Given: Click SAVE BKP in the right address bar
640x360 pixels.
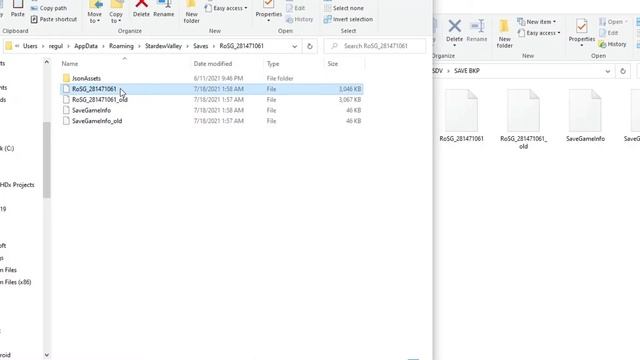Looking at the screenshot, I should [467, 71].
